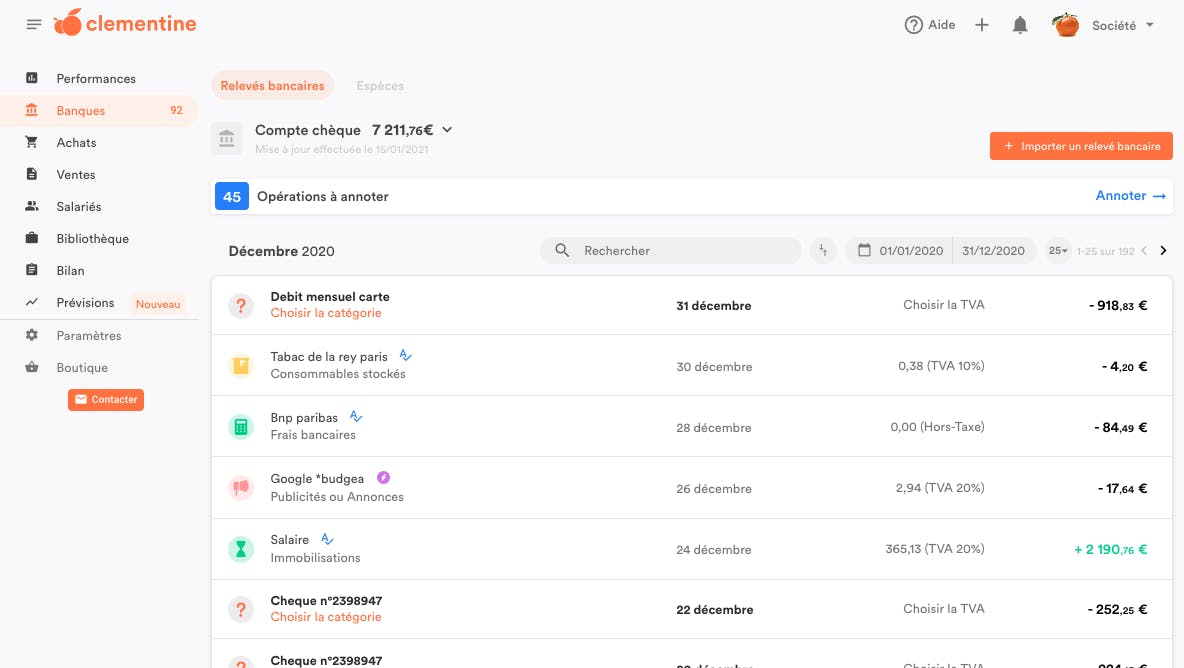The image size is (1184, 668).
Task: Choose category for Debit mensuel carte
Action: (x=326, y=313)
